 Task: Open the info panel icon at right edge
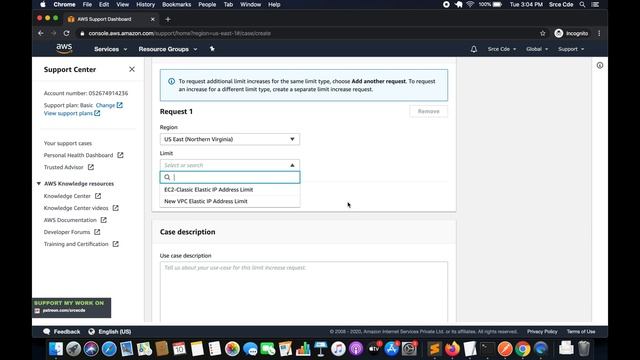pos(600,65)
